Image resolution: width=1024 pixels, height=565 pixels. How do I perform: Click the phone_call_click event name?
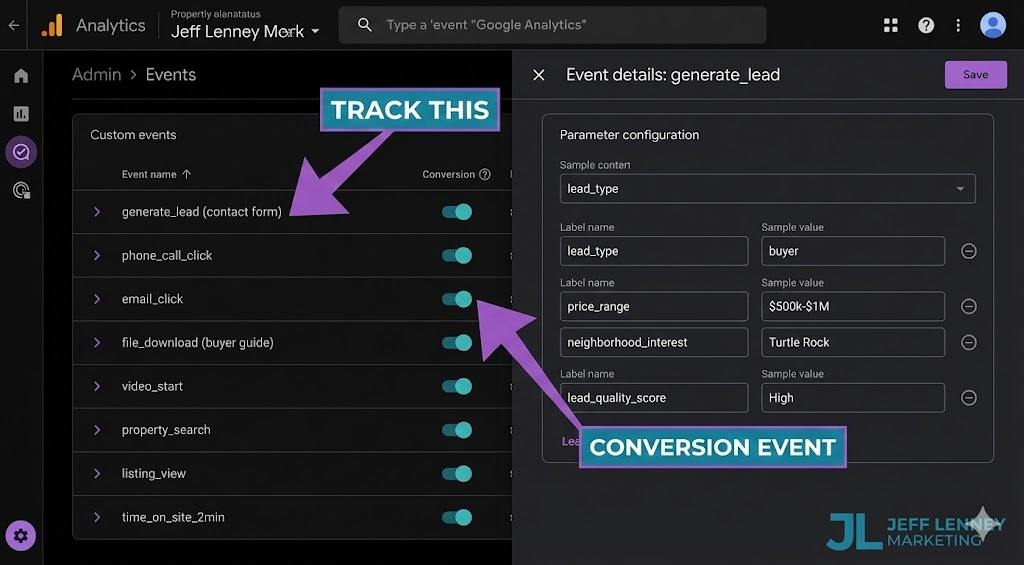(167, 255)
